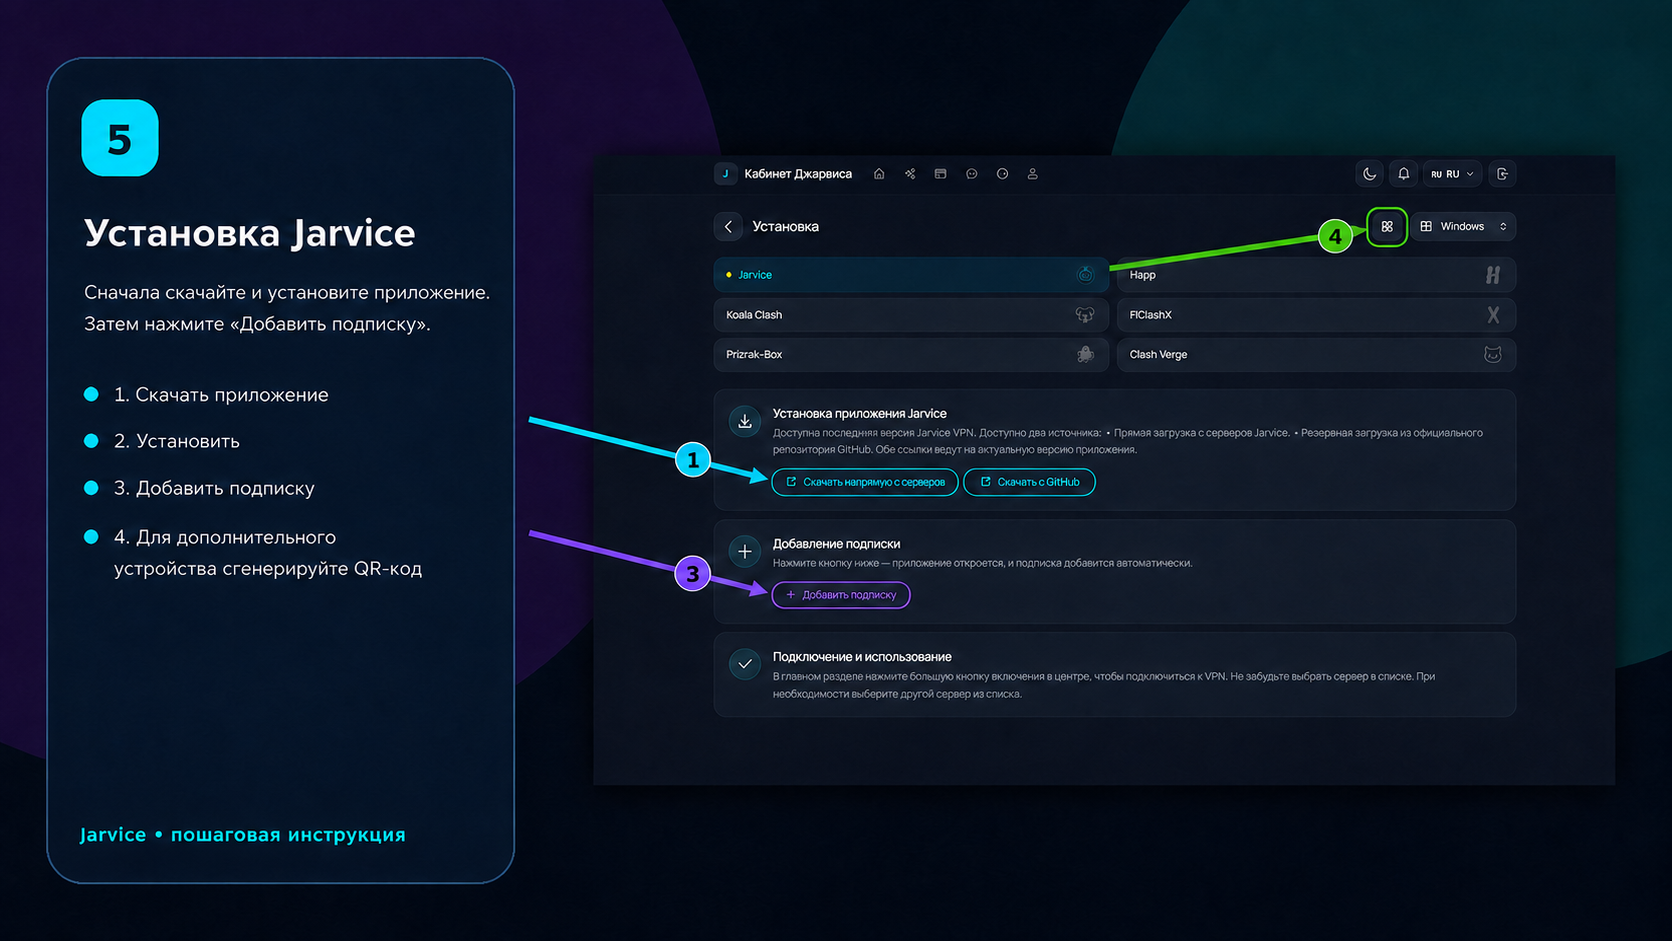Select the Prizrak-Box app tile
Viewport: 1672px width, 941px height.
tap(911, 355)
